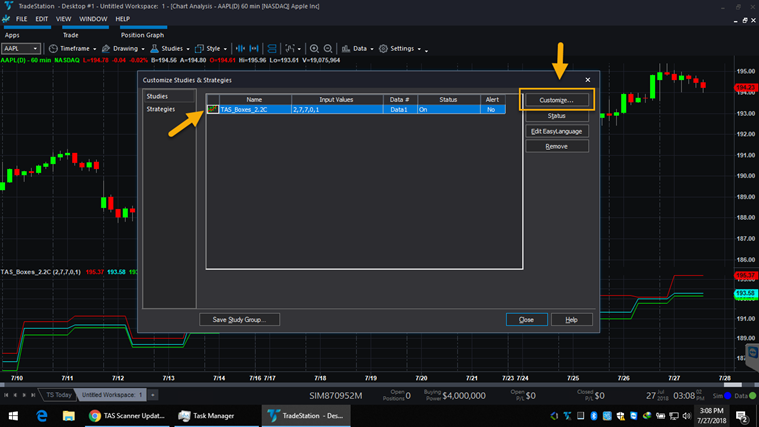Screen dimensions: 759x427
Task: Switch to Untitled Workspace: 1 tab
Action: (x=111, y=395)
